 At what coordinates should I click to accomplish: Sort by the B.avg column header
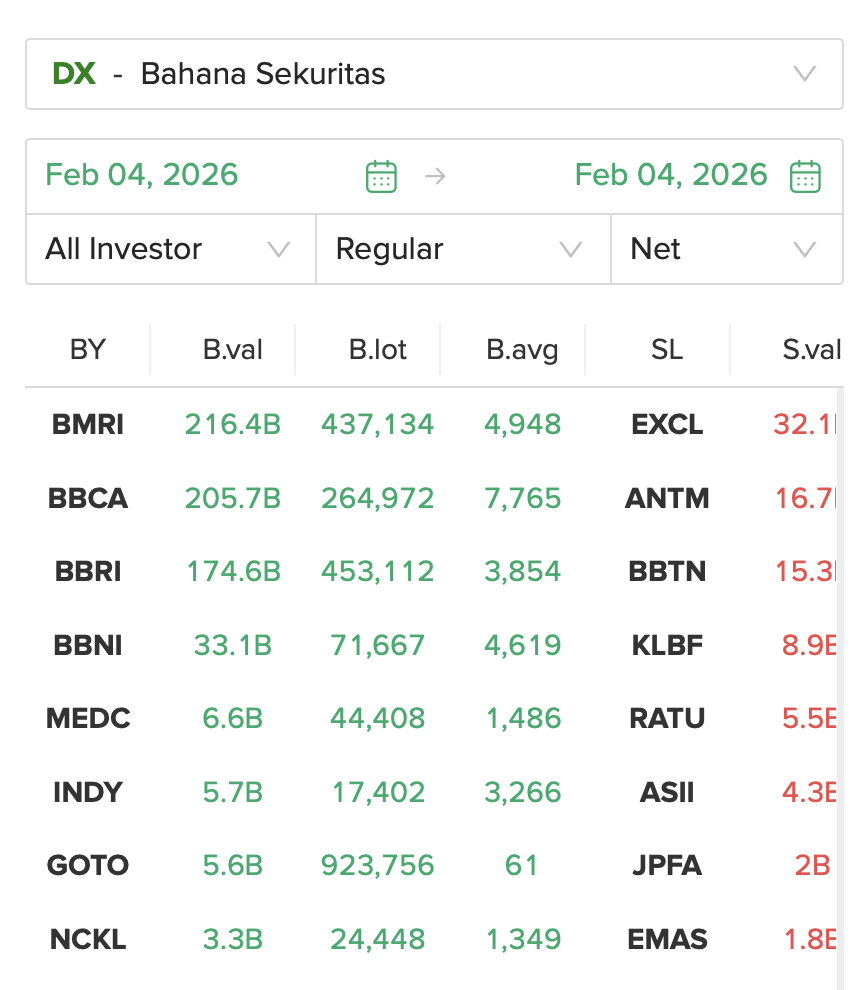pos(522,350)
